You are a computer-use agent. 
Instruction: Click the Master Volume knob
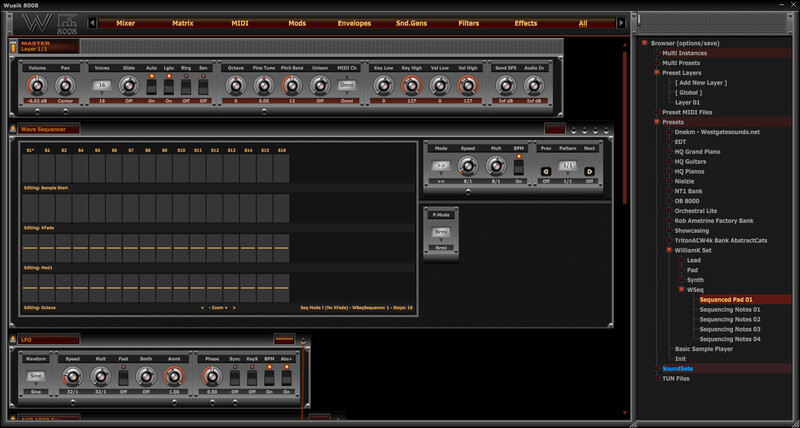pyautogui.click(x=37, y=86)
